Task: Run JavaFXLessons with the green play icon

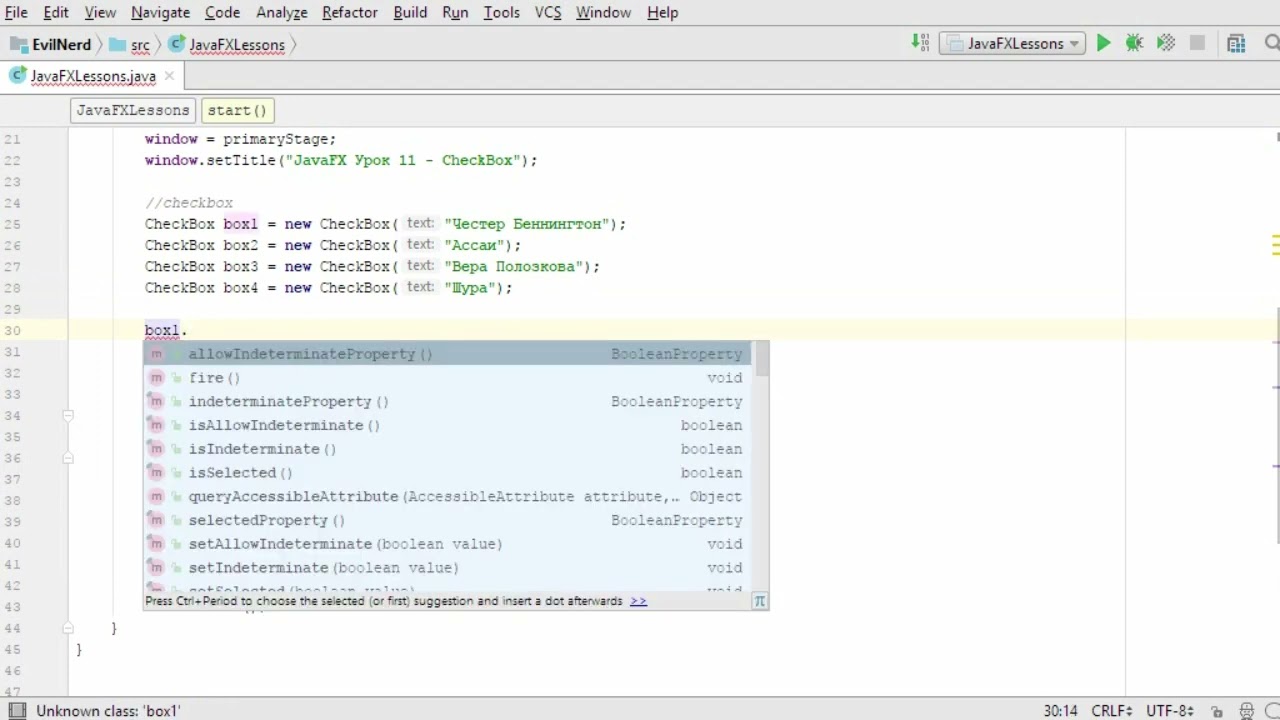Action: (1103, 43)
